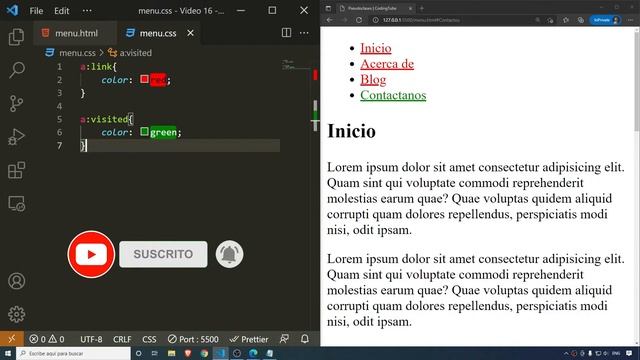Image resolution: width=640 pixels, height=360 pixels.
Task: Open the Extensions view
Action: point(16,170)
